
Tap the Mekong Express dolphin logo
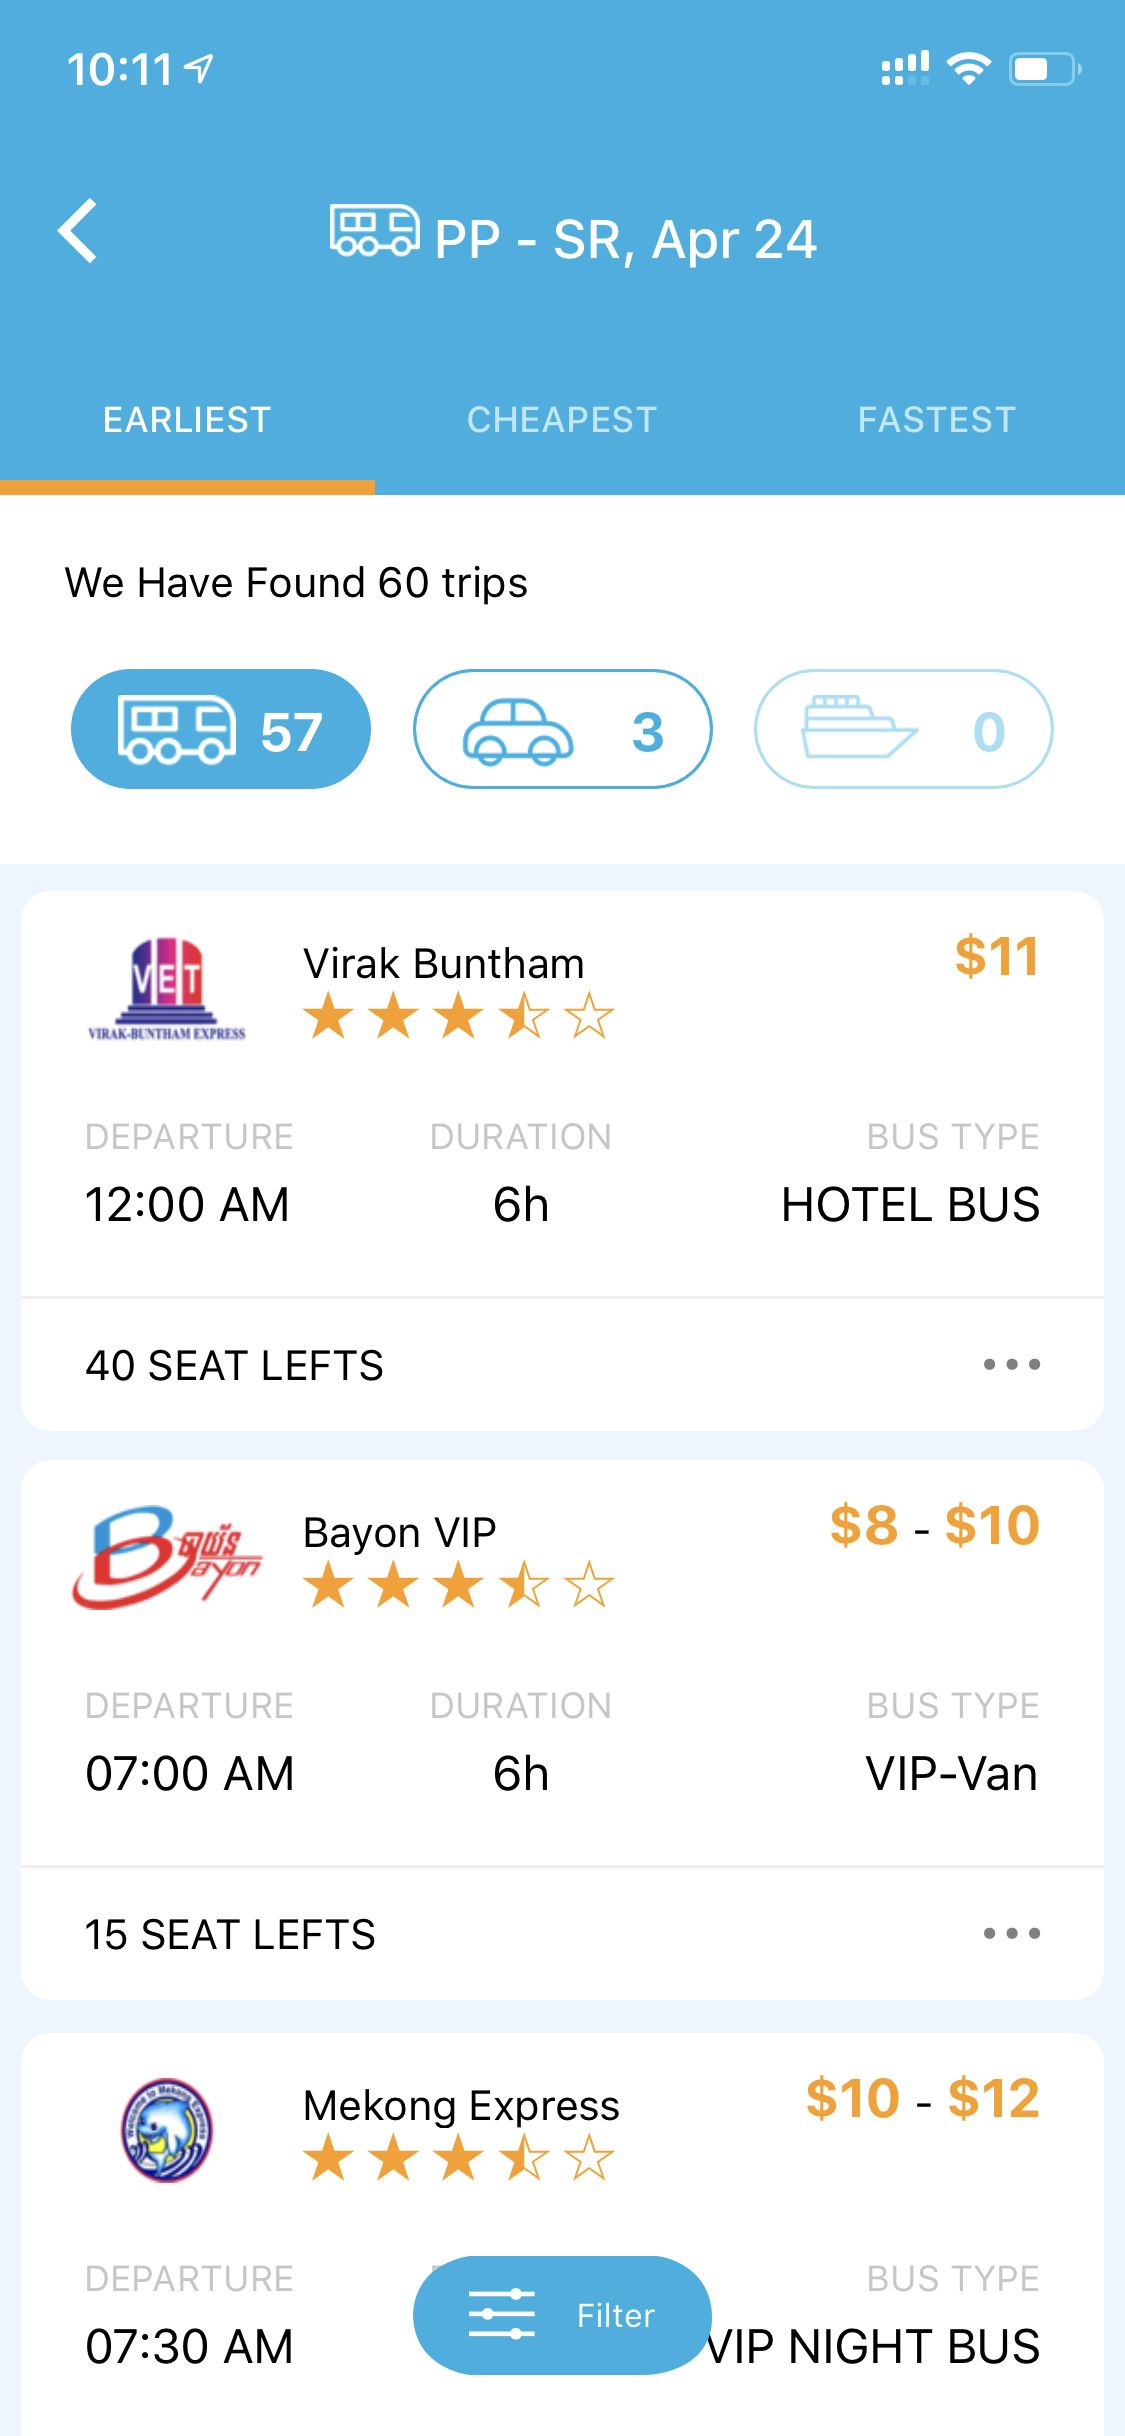coord(167,2130)
